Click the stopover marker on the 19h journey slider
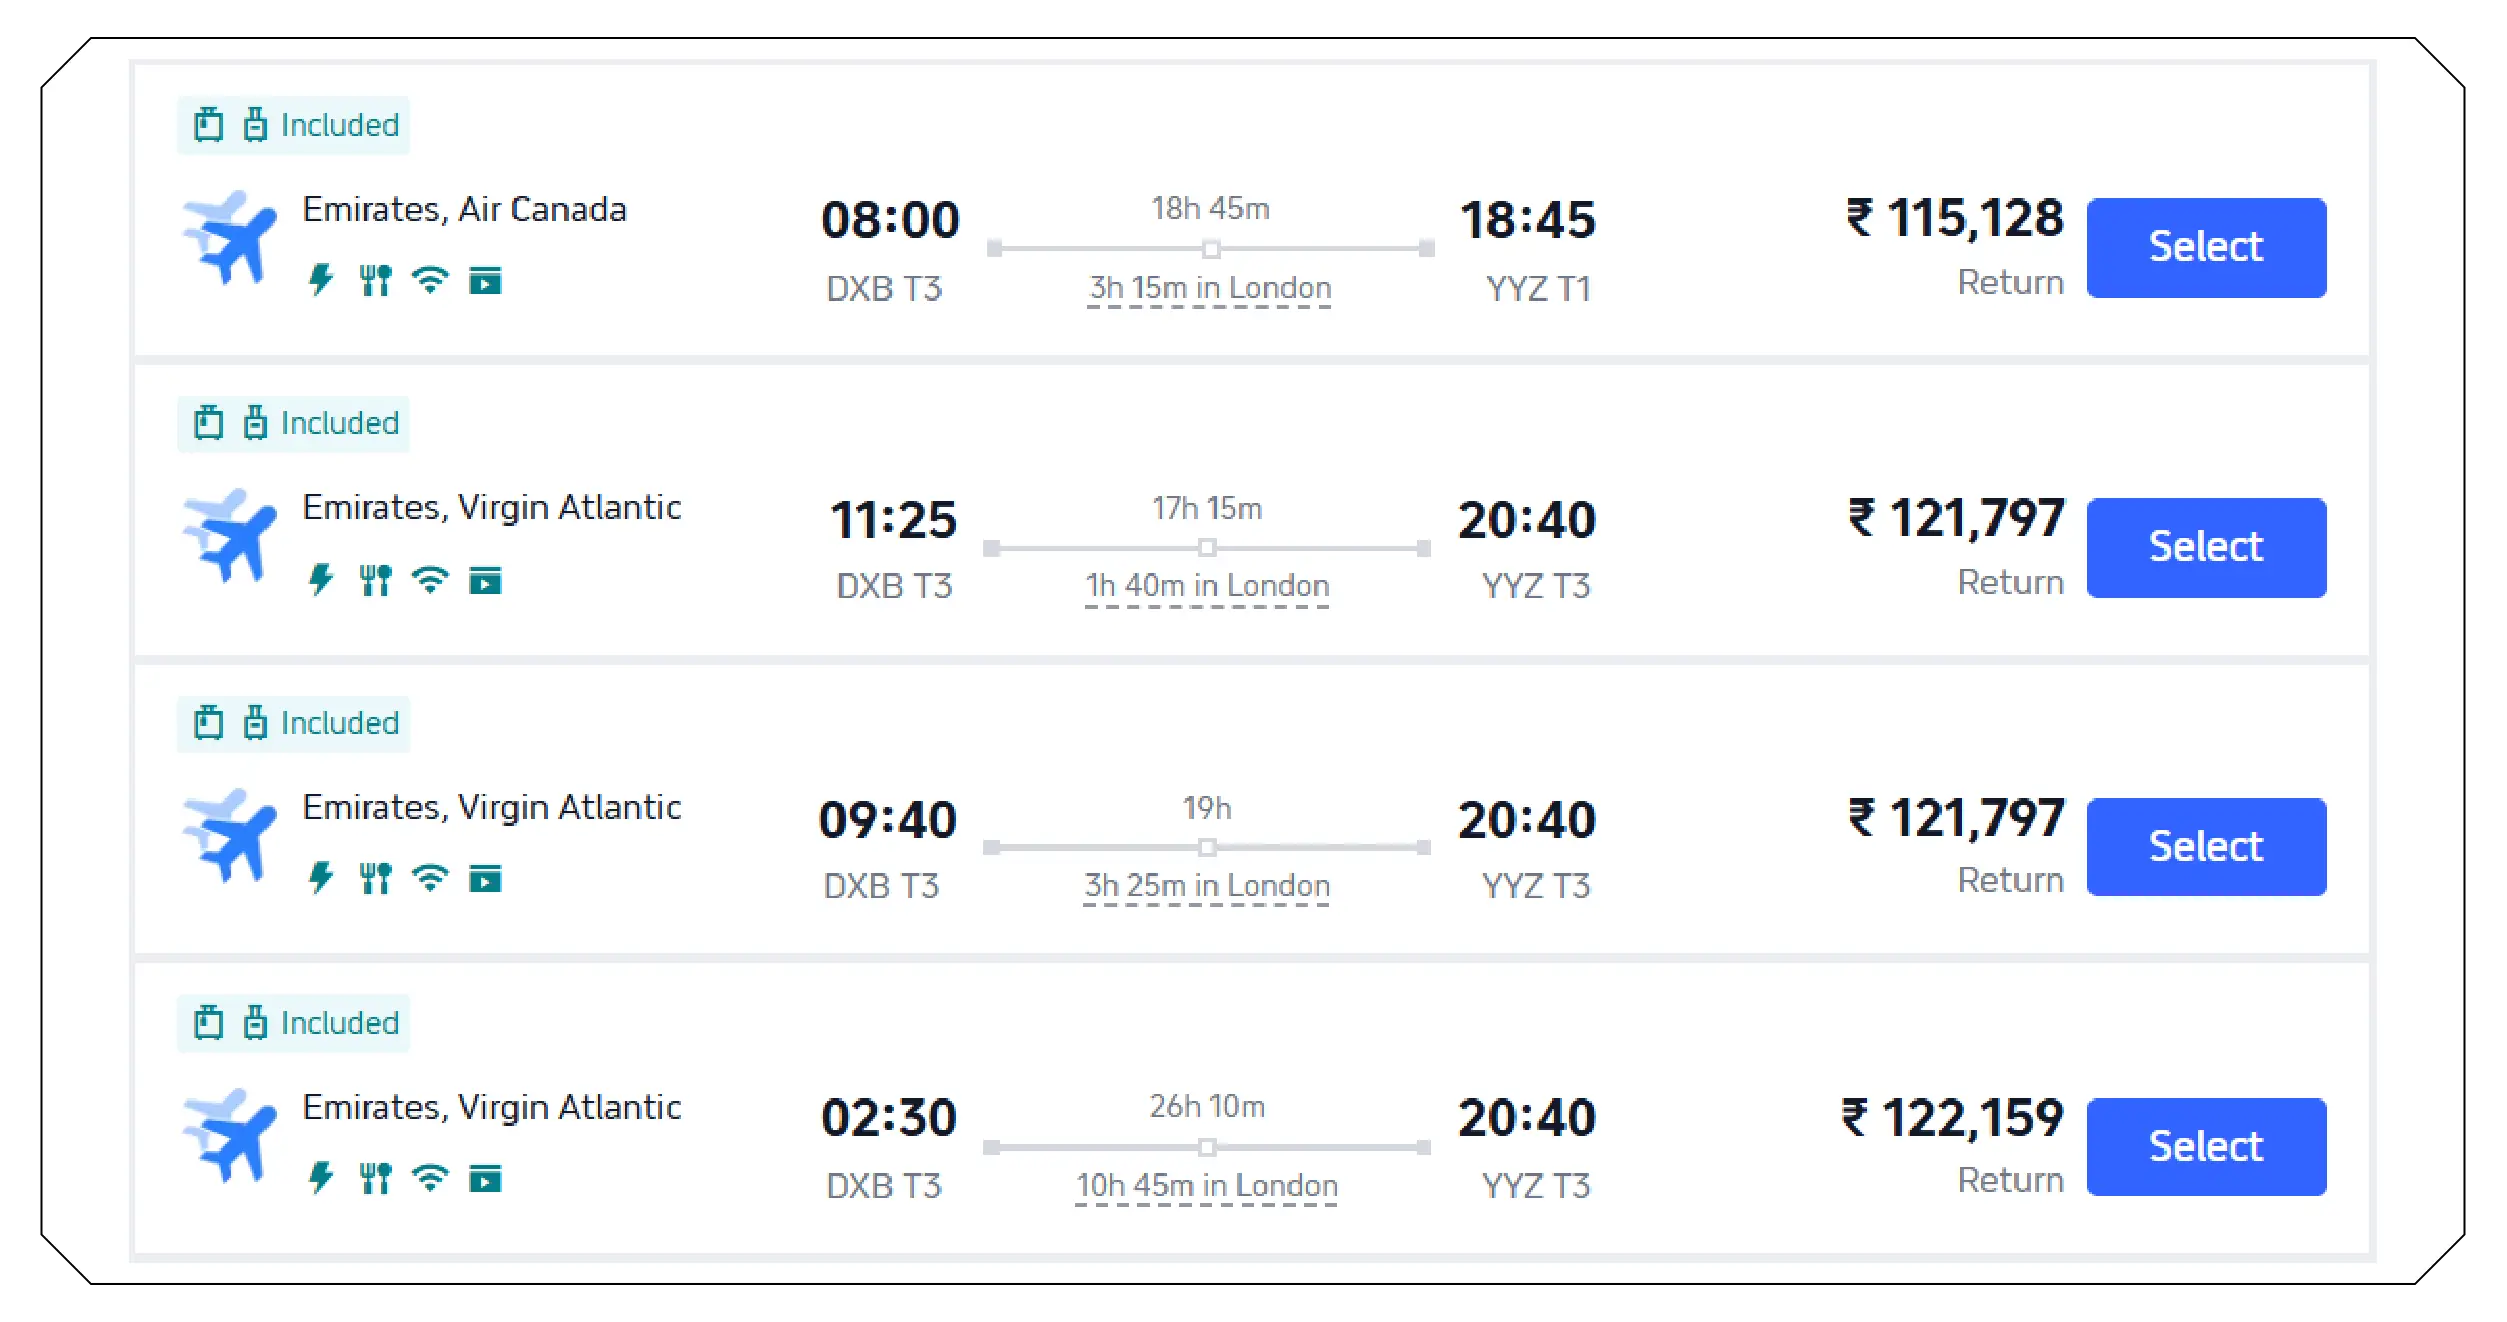Image resolution: width=2507 pixels, height=1322 pixels. 1209,849
